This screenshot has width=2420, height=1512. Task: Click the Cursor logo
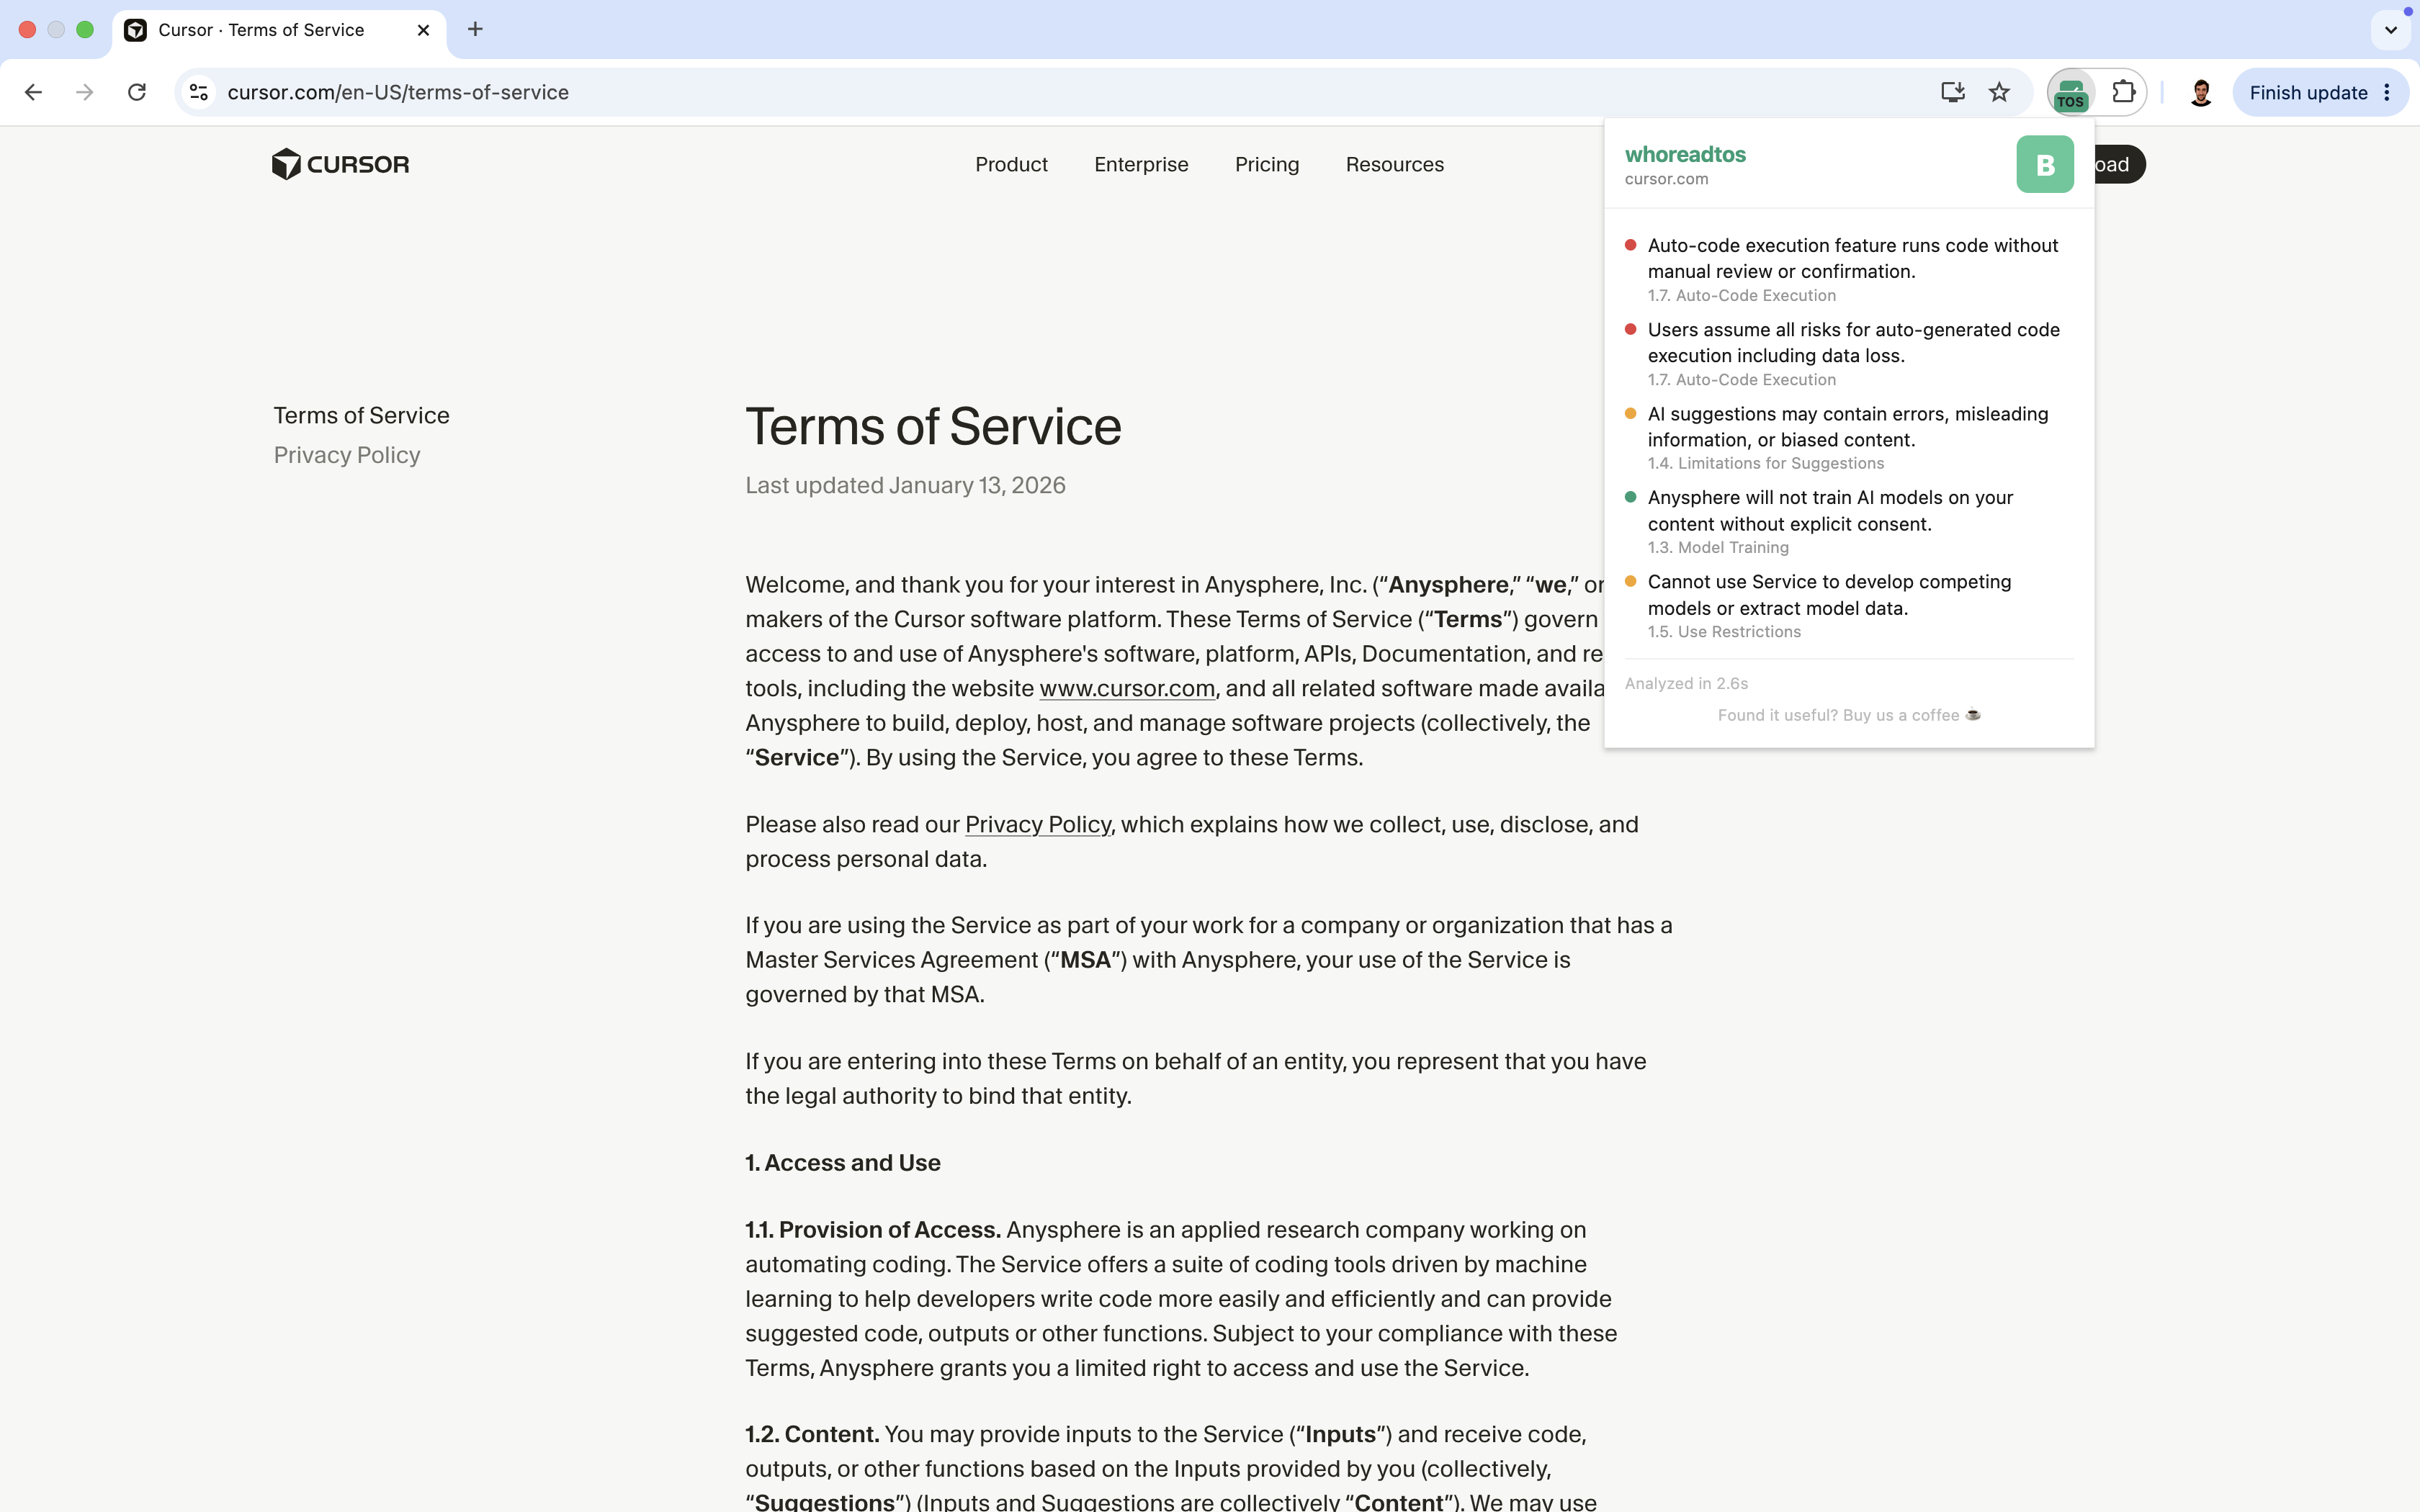(x=340, y=164)
